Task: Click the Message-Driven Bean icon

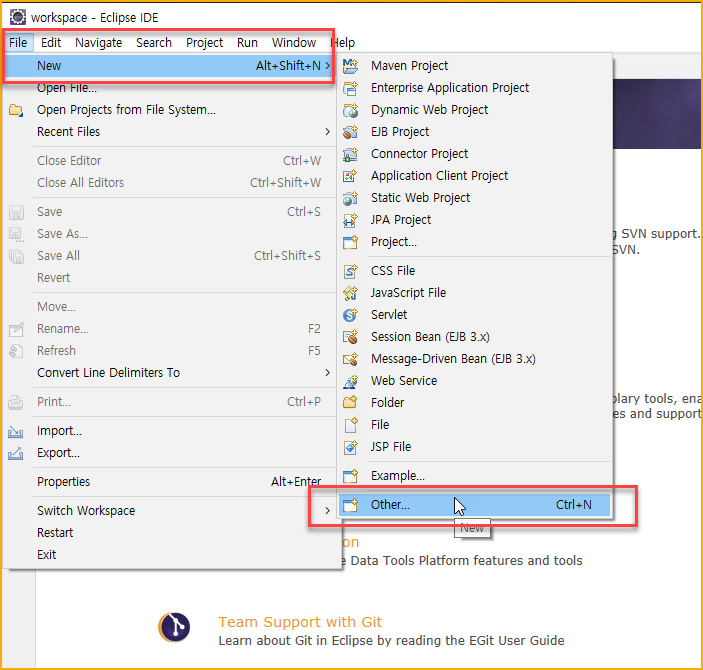Action: (350, 359)
